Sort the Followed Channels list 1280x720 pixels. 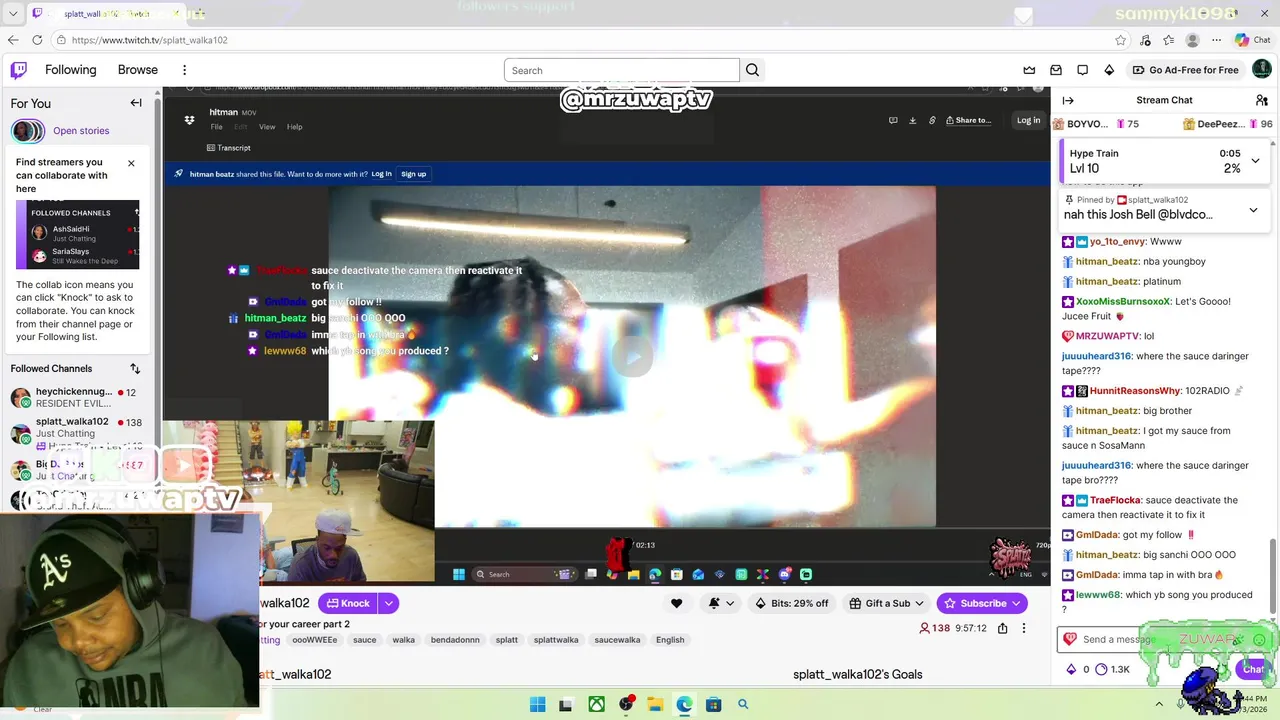click(x=135, y=369)
